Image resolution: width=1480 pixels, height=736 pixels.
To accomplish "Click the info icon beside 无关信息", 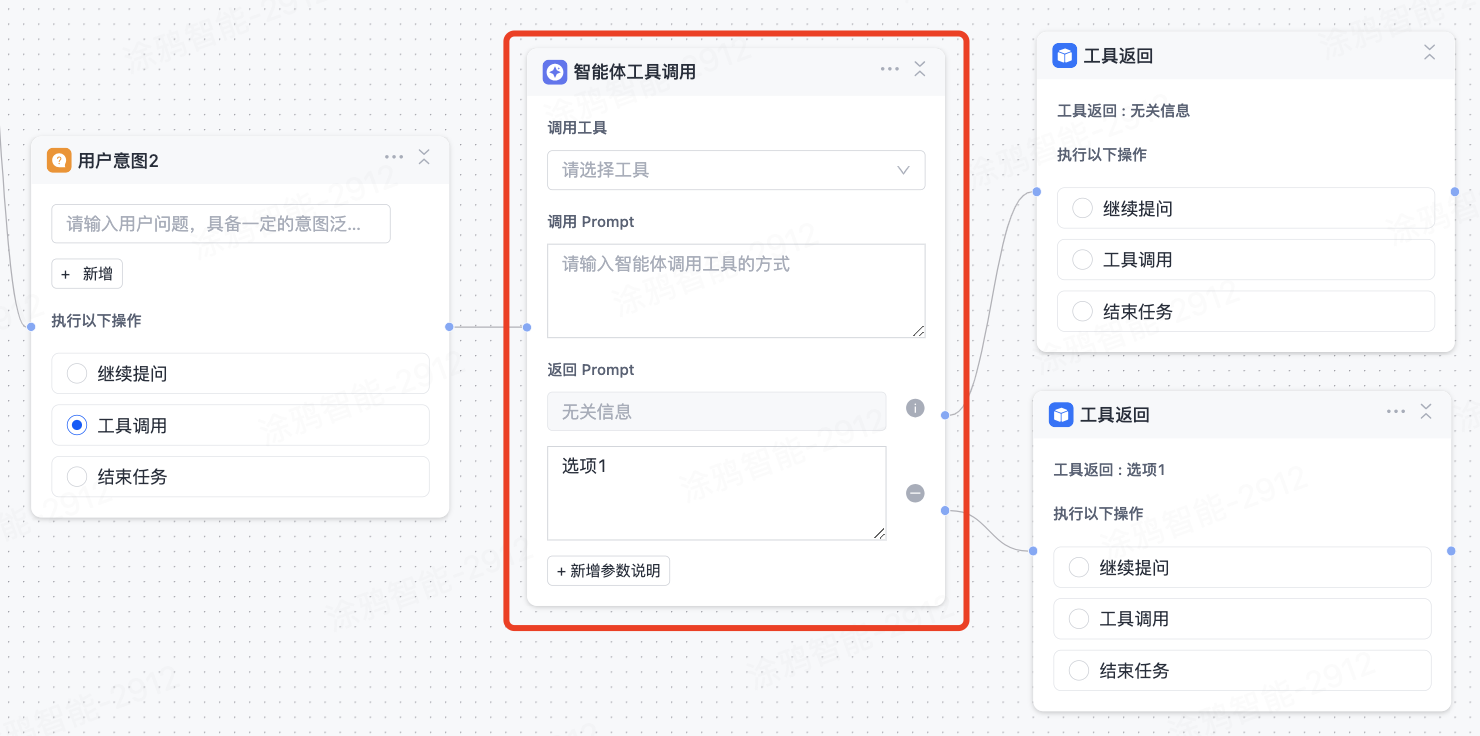I will (915, 408).
